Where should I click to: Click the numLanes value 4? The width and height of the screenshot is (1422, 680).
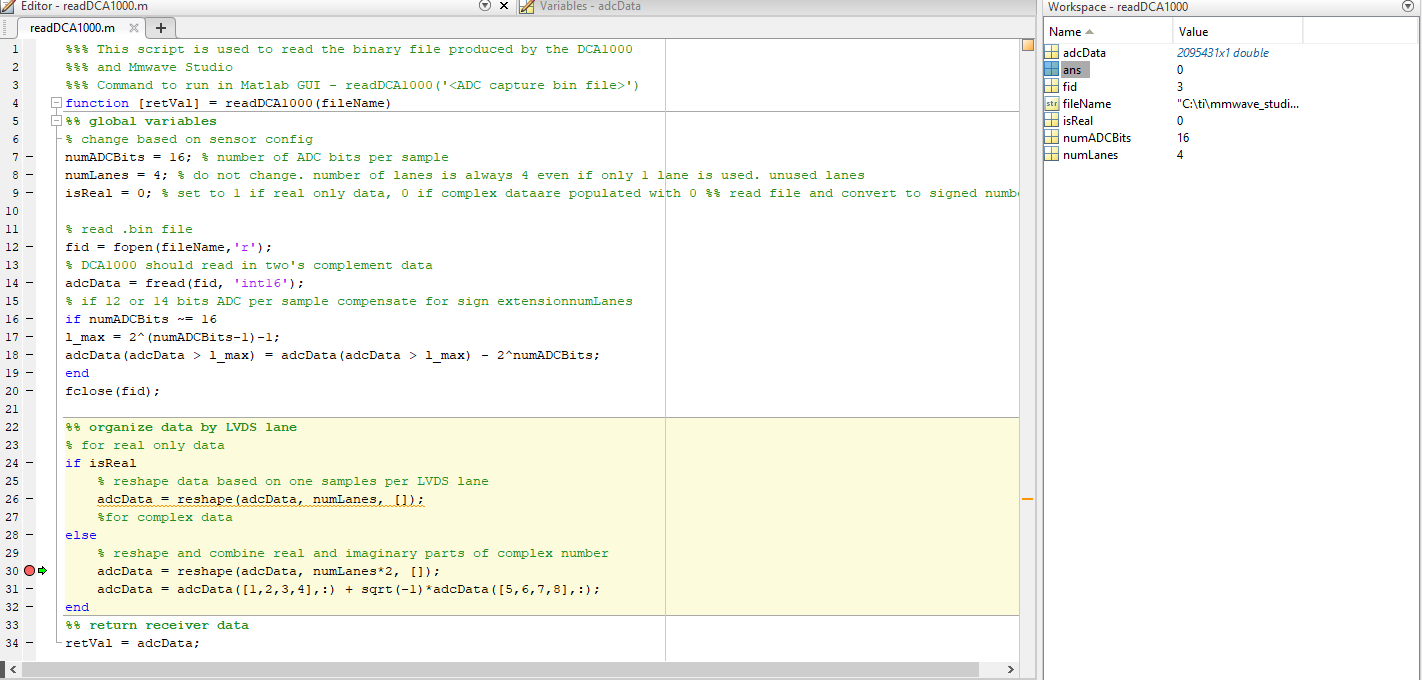click(1180, 155)
